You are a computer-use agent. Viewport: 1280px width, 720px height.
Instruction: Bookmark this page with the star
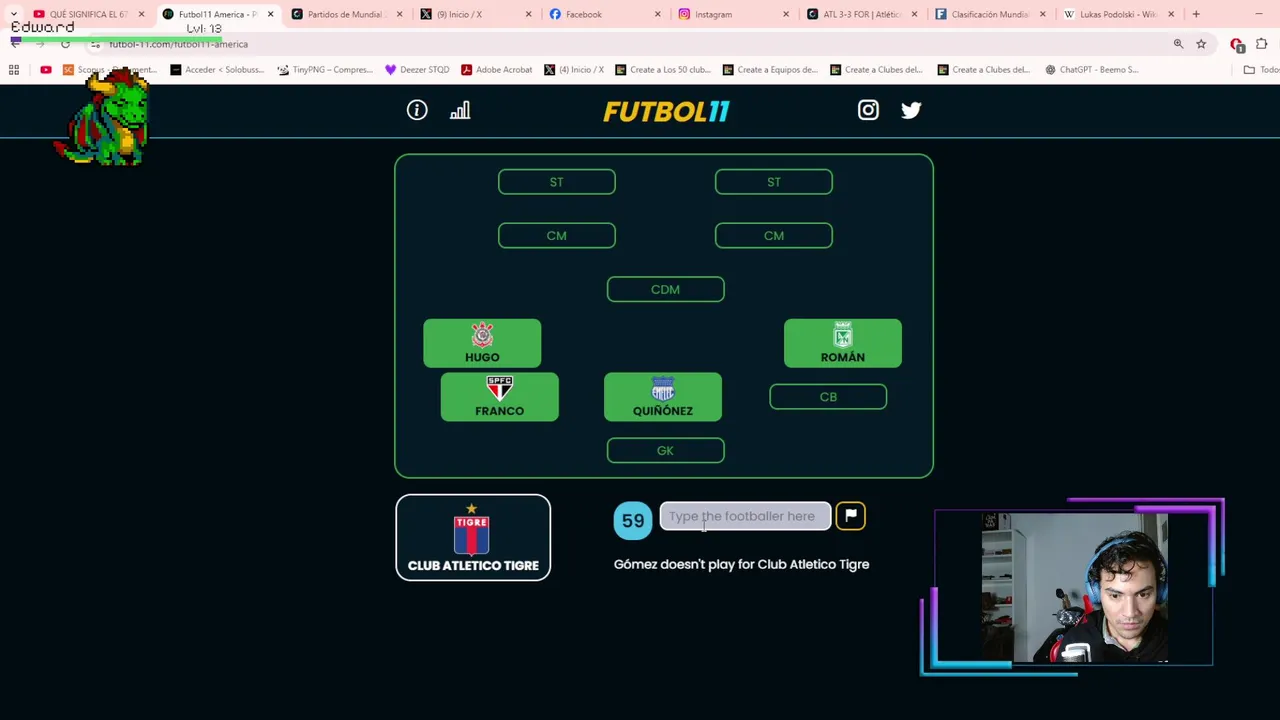1201,44
